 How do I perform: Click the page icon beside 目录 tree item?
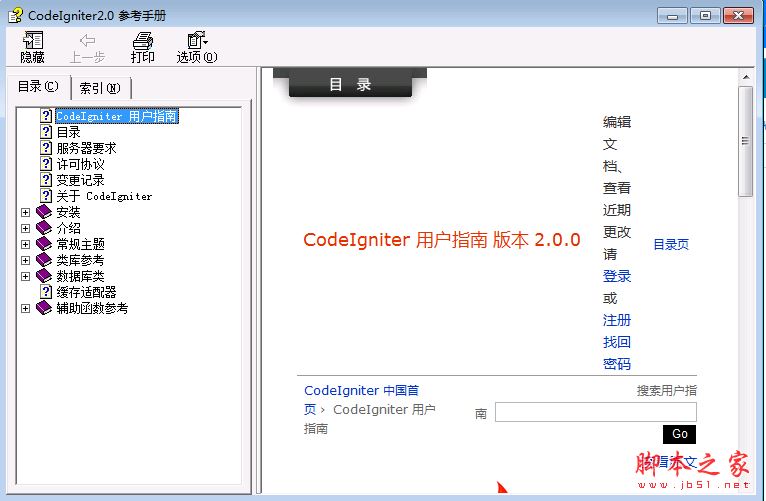46,132
